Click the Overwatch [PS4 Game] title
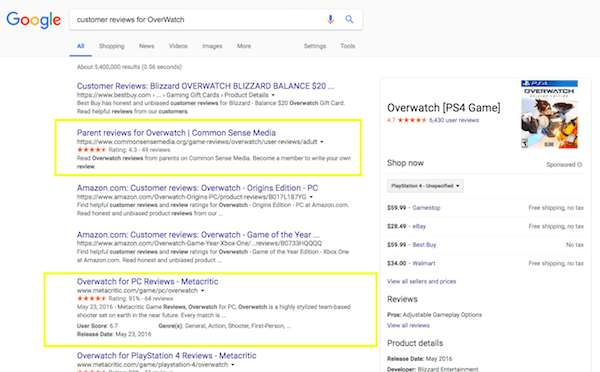The image size is (600, 372). click(x=443, y=108)
